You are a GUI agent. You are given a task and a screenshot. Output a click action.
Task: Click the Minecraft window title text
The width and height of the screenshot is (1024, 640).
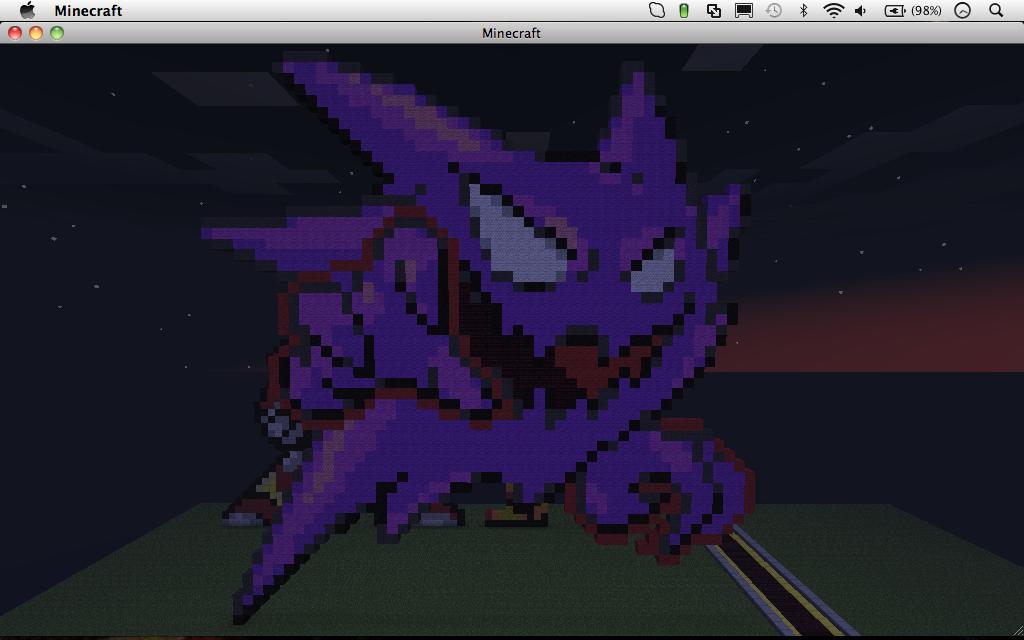tap(511, 33)
